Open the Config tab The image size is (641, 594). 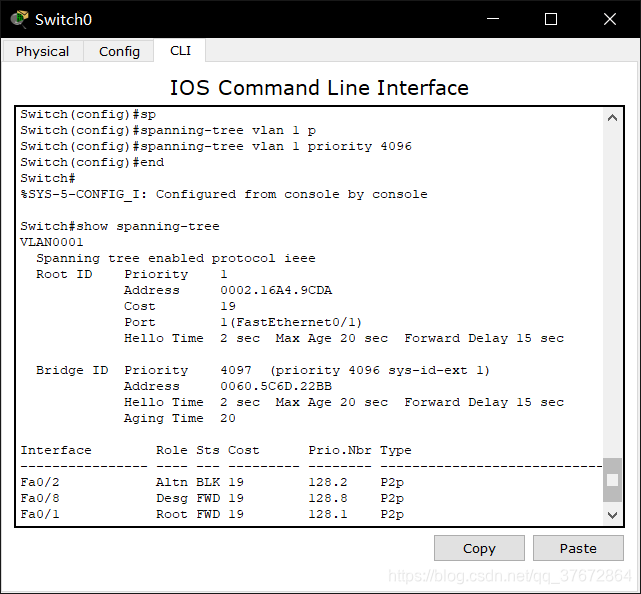(119, 52)
